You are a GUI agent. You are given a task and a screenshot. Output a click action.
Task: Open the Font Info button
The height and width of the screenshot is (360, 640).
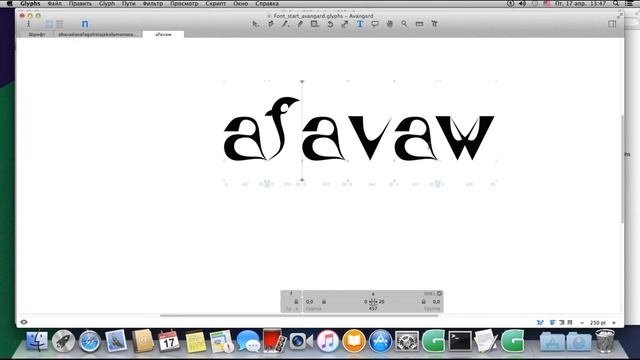(x=29, y=24)
